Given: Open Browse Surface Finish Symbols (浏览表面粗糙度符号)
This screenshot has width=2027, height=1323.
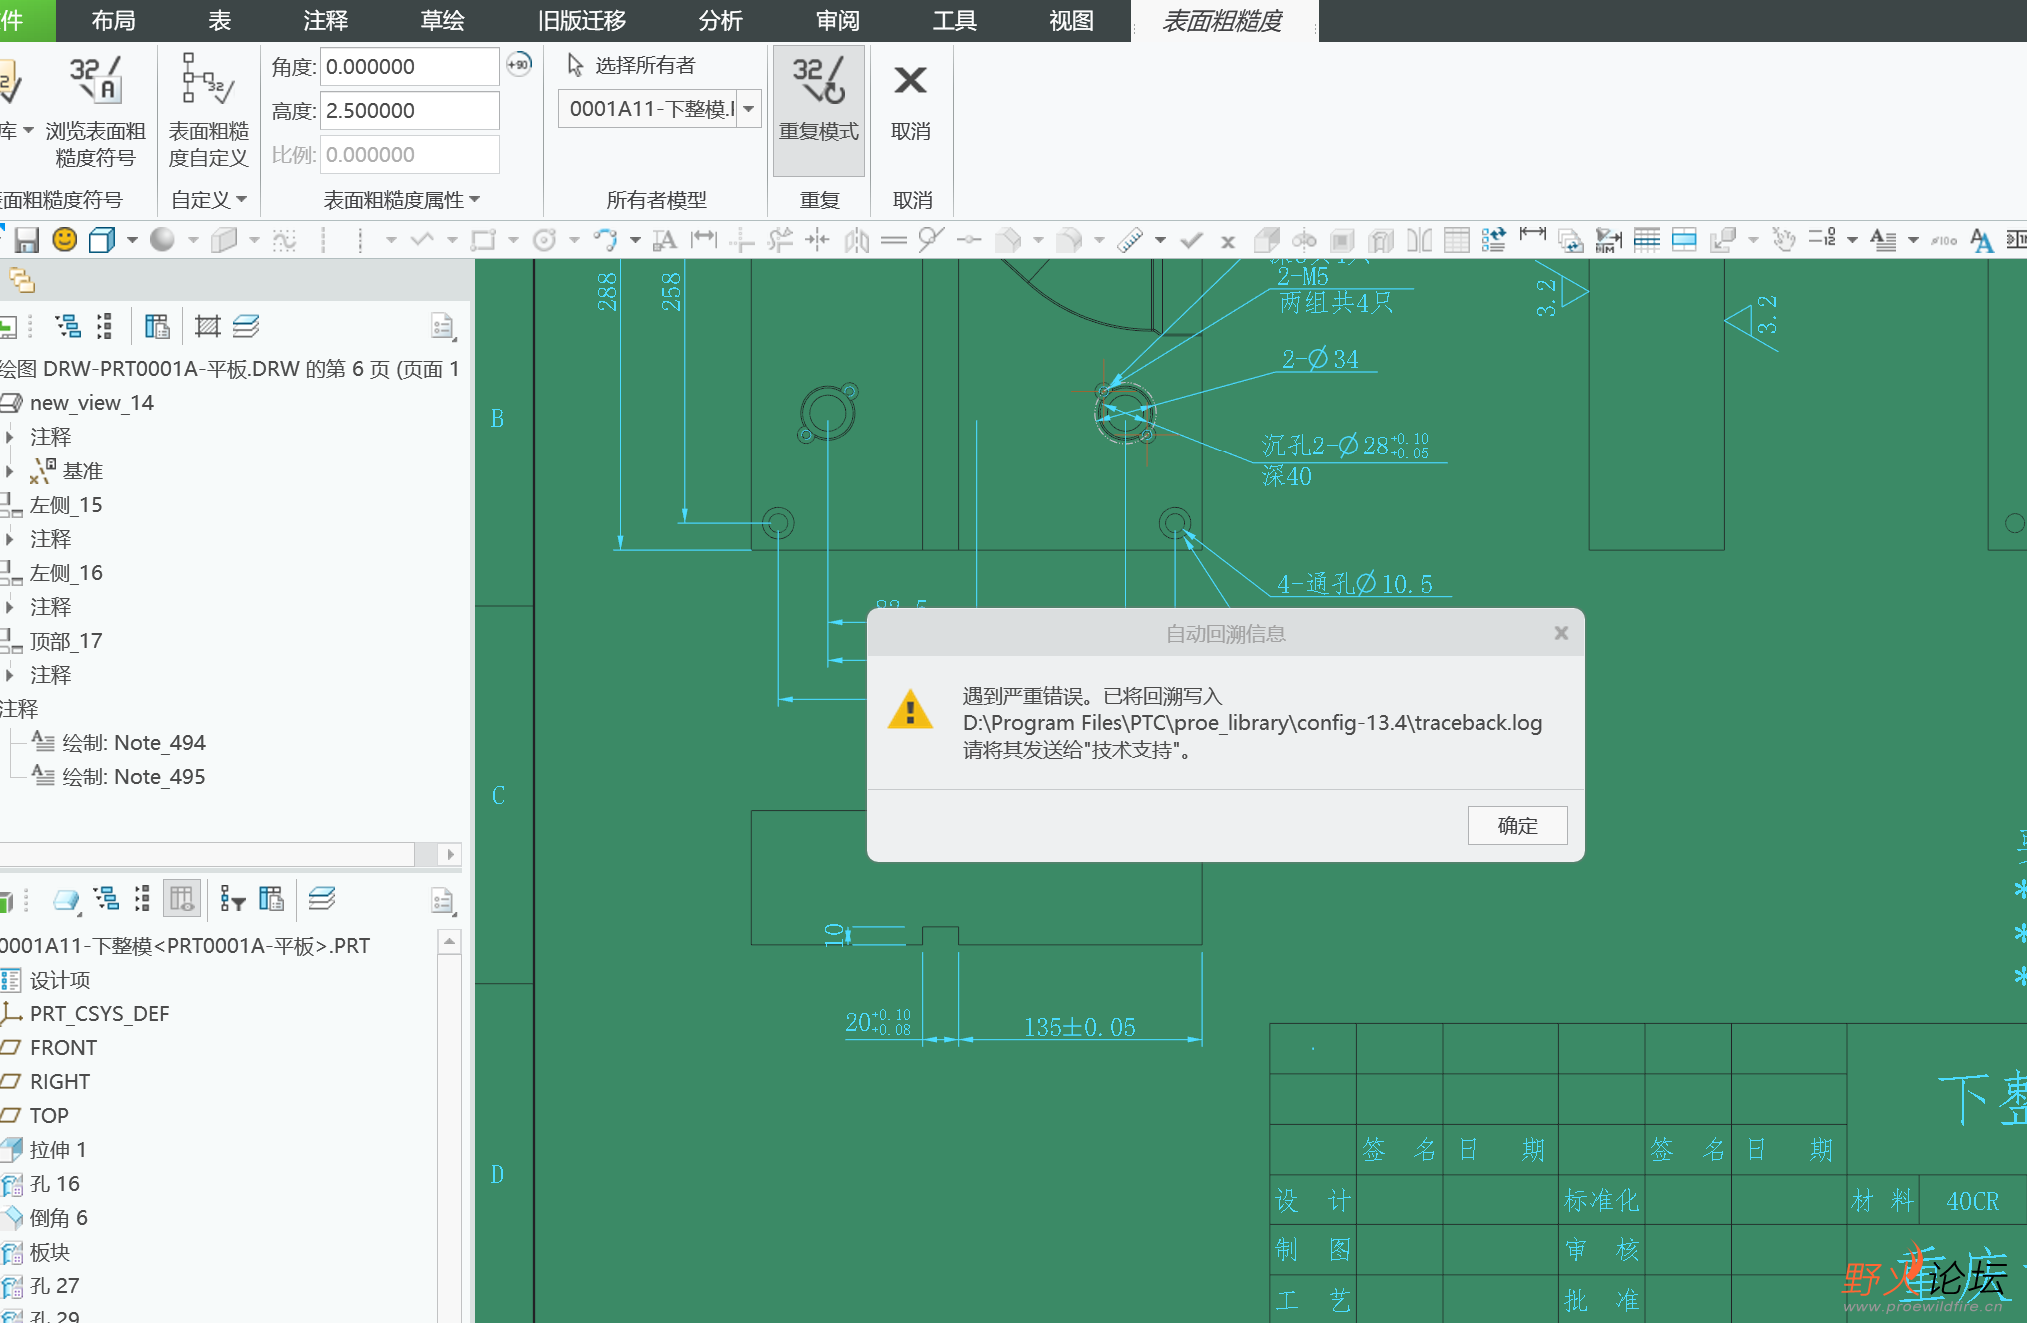Looking at the screenshot, I should [x=95, y=110].
